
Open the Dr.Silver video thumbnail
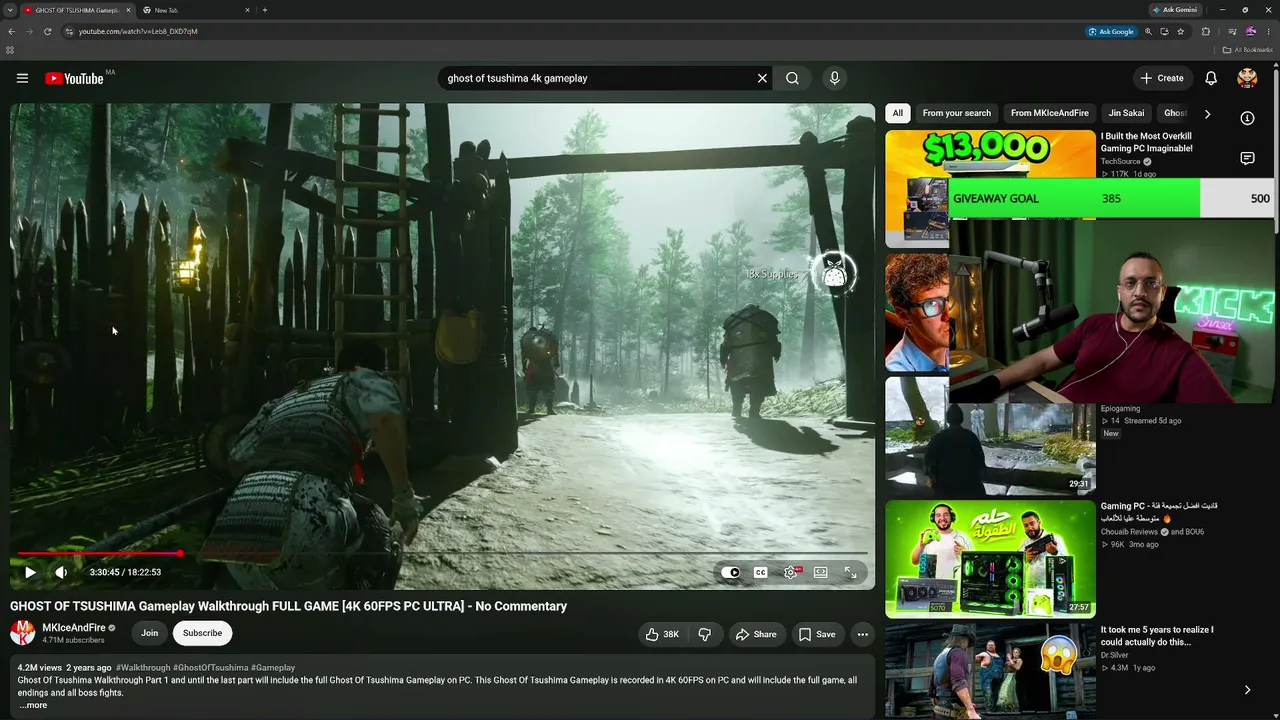pos(990,670)
